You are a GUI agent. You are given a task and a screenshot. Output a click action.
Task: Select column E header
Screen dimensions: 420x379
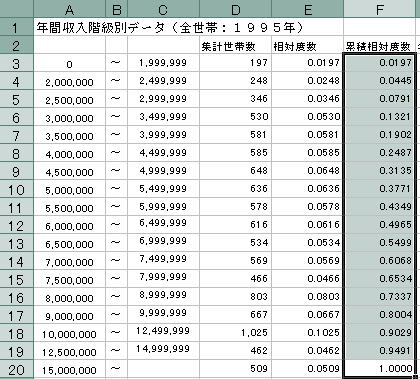pos(307,9)
